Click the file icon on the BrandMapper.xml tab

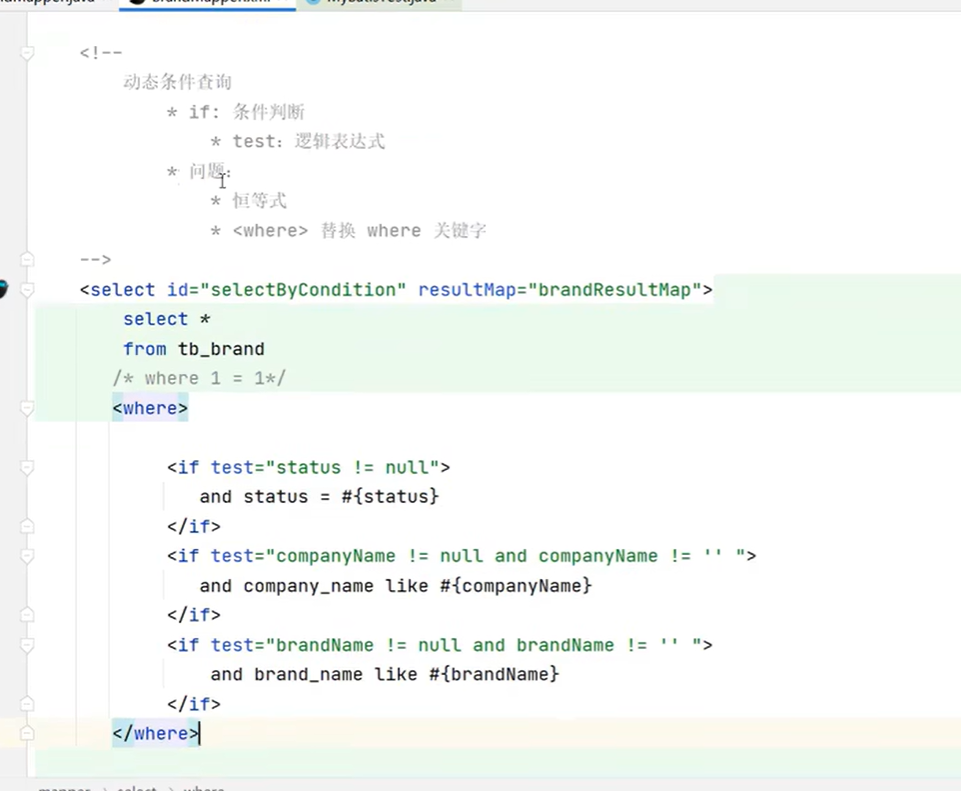[x=138, y=2]
